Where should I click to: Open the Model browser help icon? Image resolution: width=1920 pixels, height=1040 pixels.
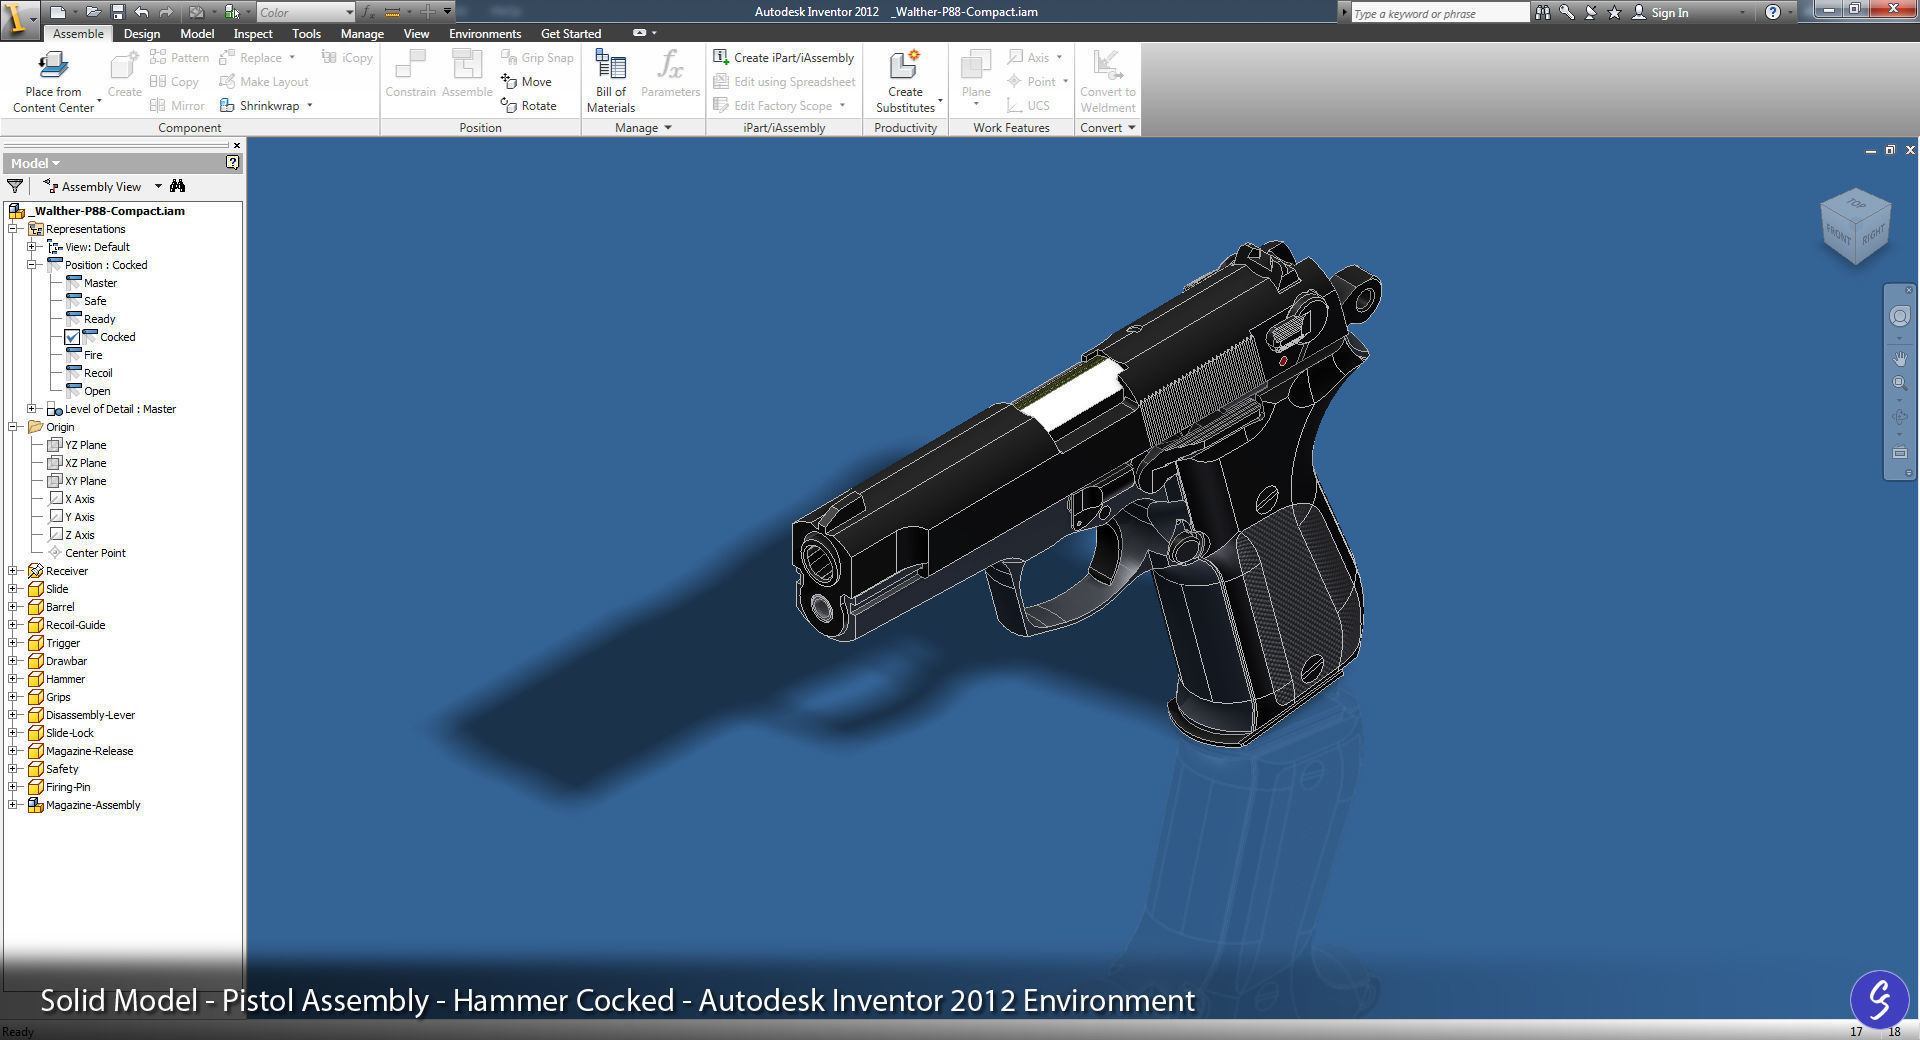232,162
